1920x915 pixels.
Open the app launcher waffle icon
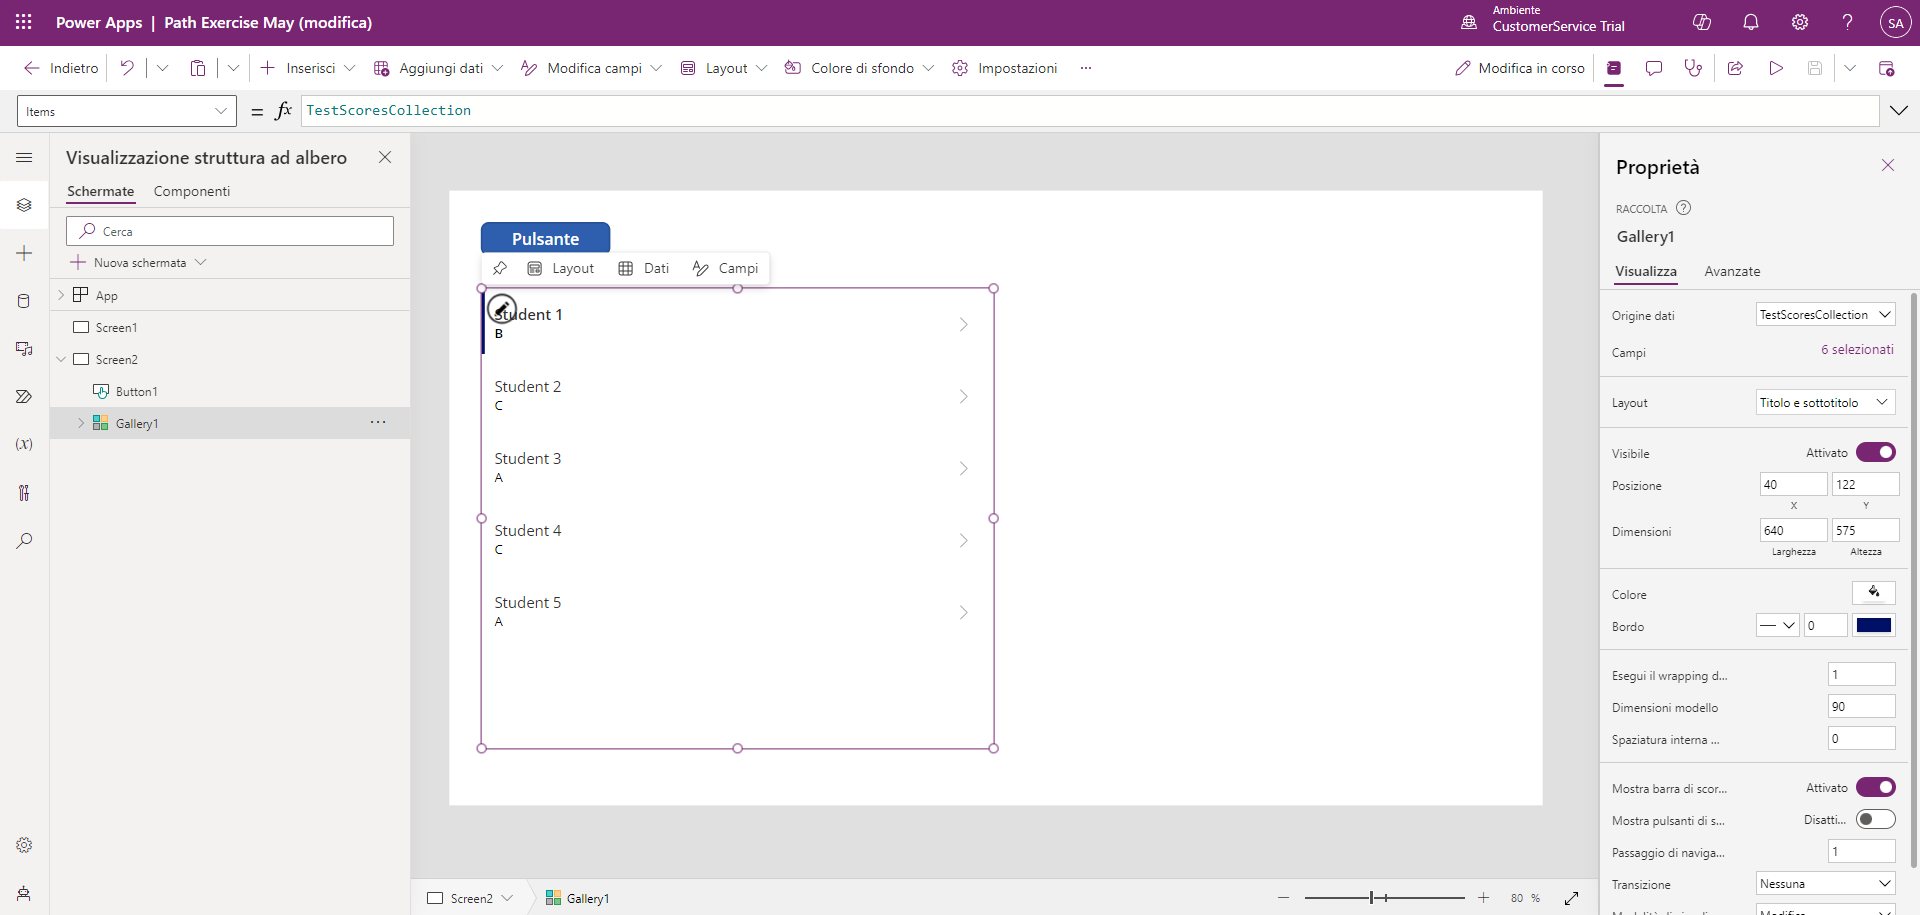coord(24,22)
